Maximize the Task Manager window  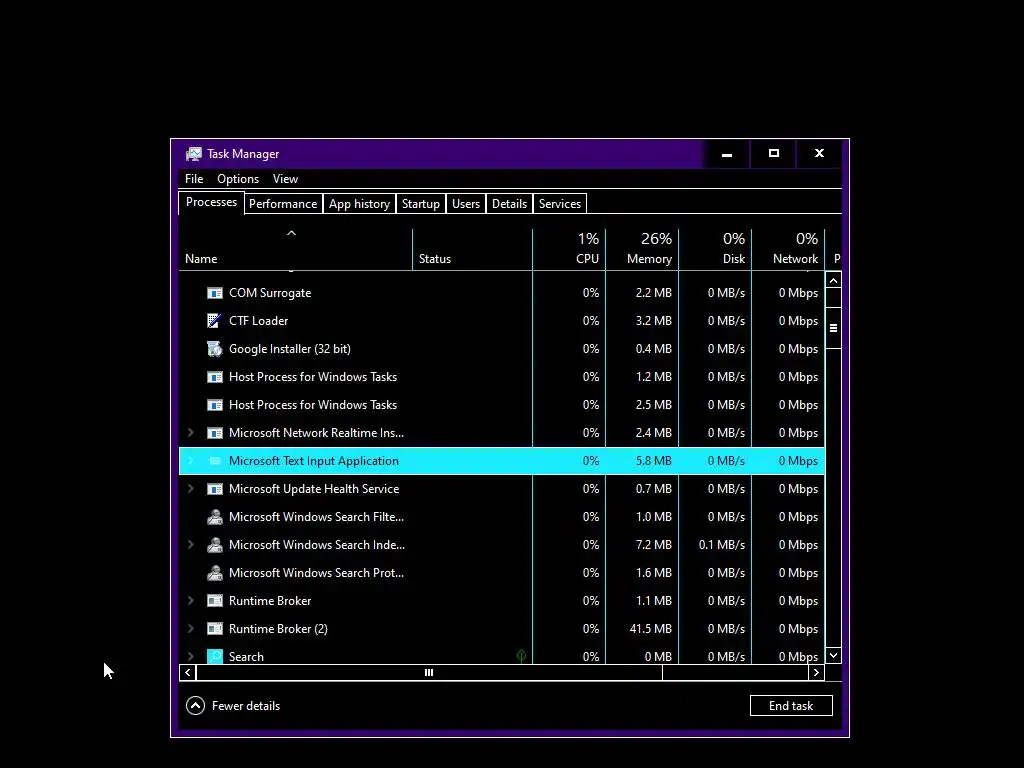coord(773,154)
